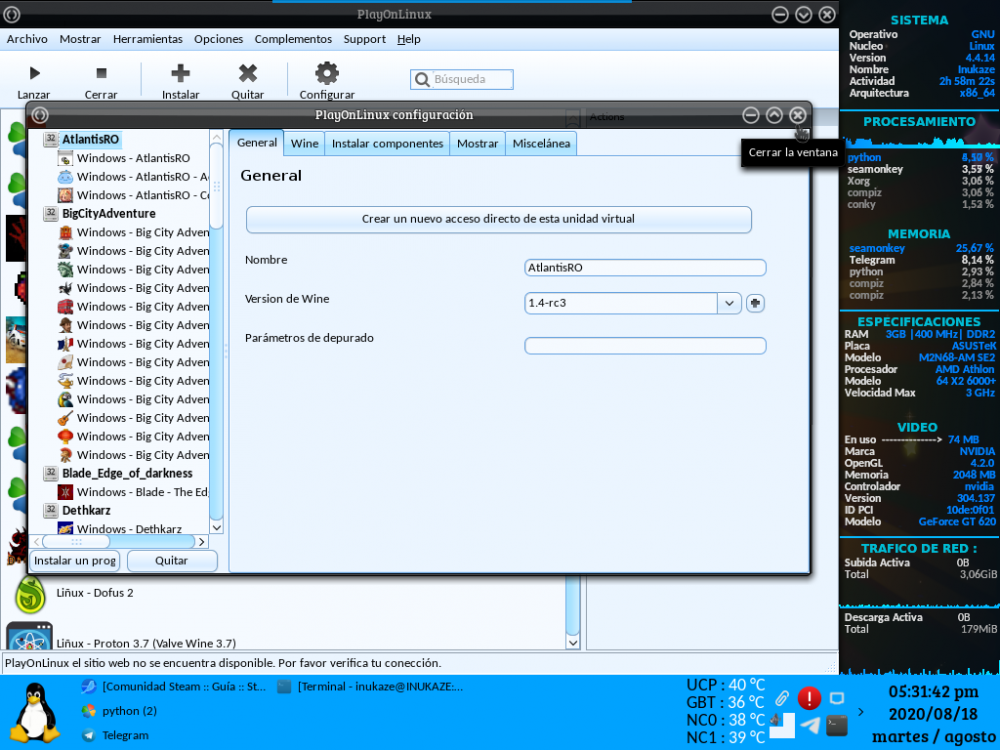1000x750 pixels.
Task: Select the Dethkarz virtual drive entry
Action: pos(86,510)
